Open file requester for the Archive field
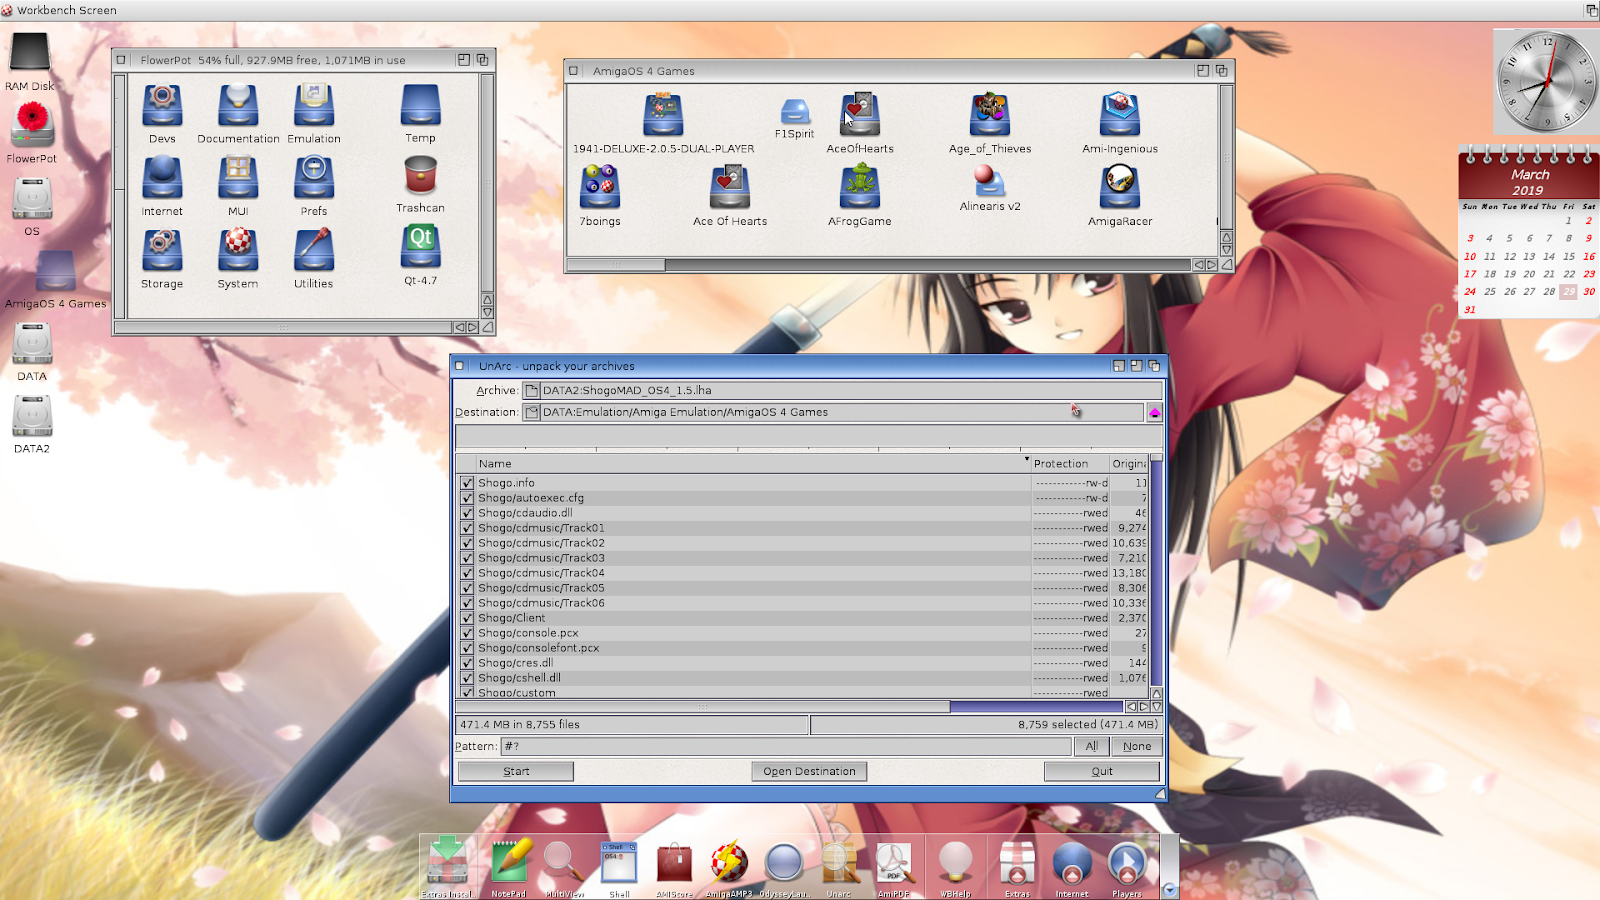Screen dimensions: 1600x900 [x=532, y=391]
